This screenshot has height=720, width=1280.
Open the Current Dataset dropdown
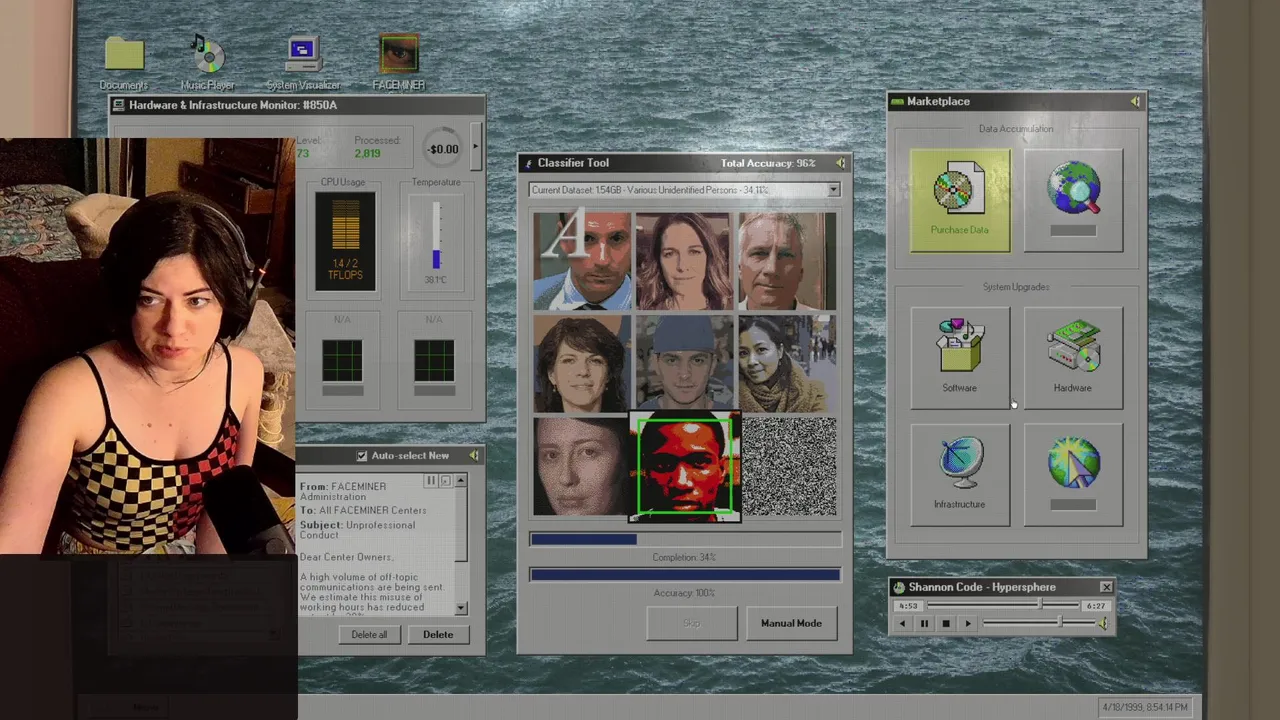coord(684,190)
